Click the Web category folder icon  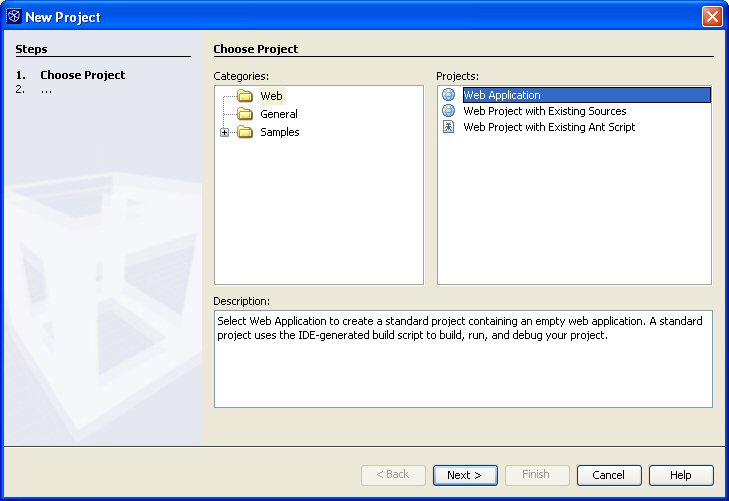coord(245,96)
